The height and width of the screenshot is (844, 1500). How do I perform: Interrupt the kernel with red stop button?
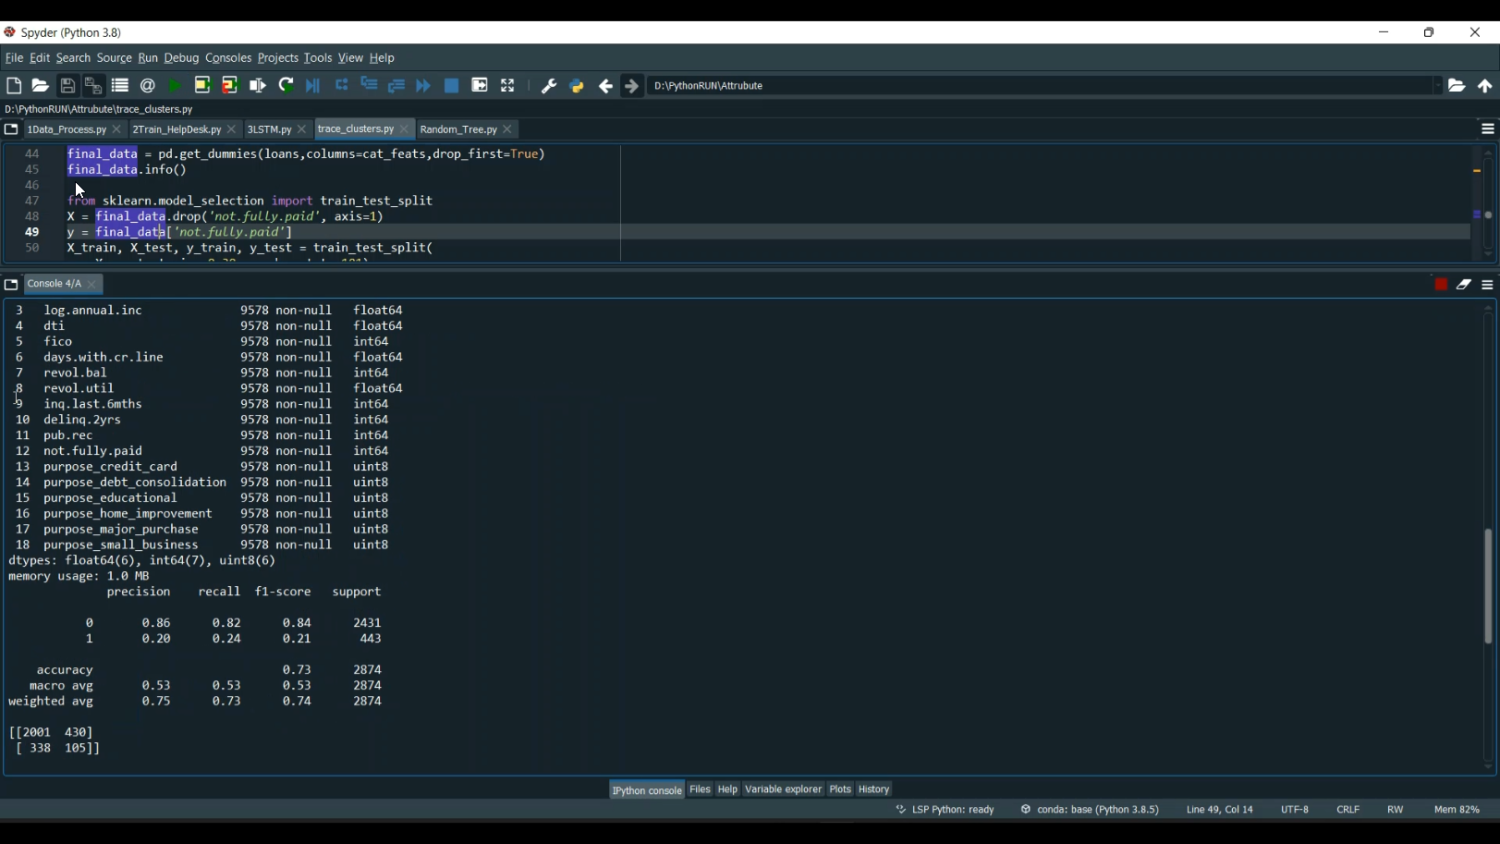point(1441,285)
